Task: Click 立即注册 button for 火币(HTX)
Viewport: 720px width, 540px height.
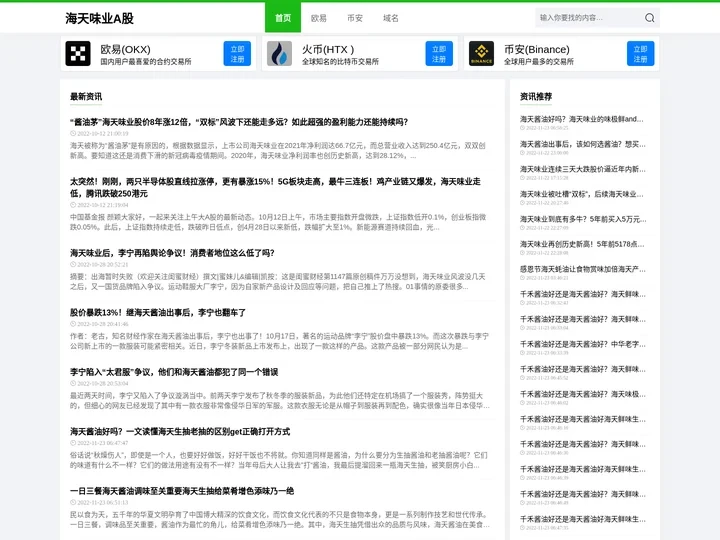Action: coord(439,54)
